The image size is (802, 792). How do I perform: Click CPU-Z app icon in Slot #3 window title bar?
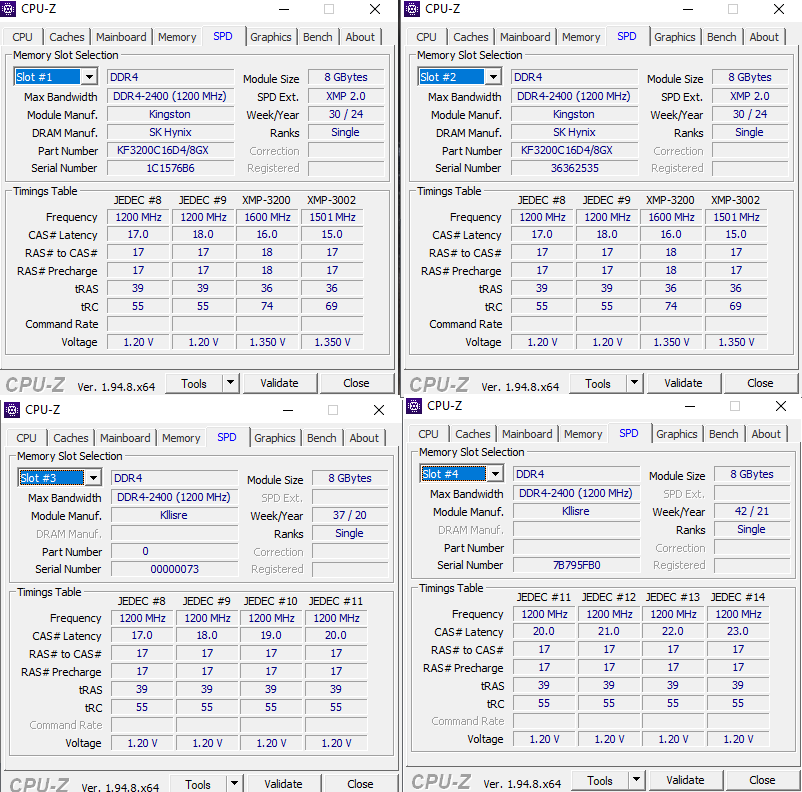click(12, 410)
